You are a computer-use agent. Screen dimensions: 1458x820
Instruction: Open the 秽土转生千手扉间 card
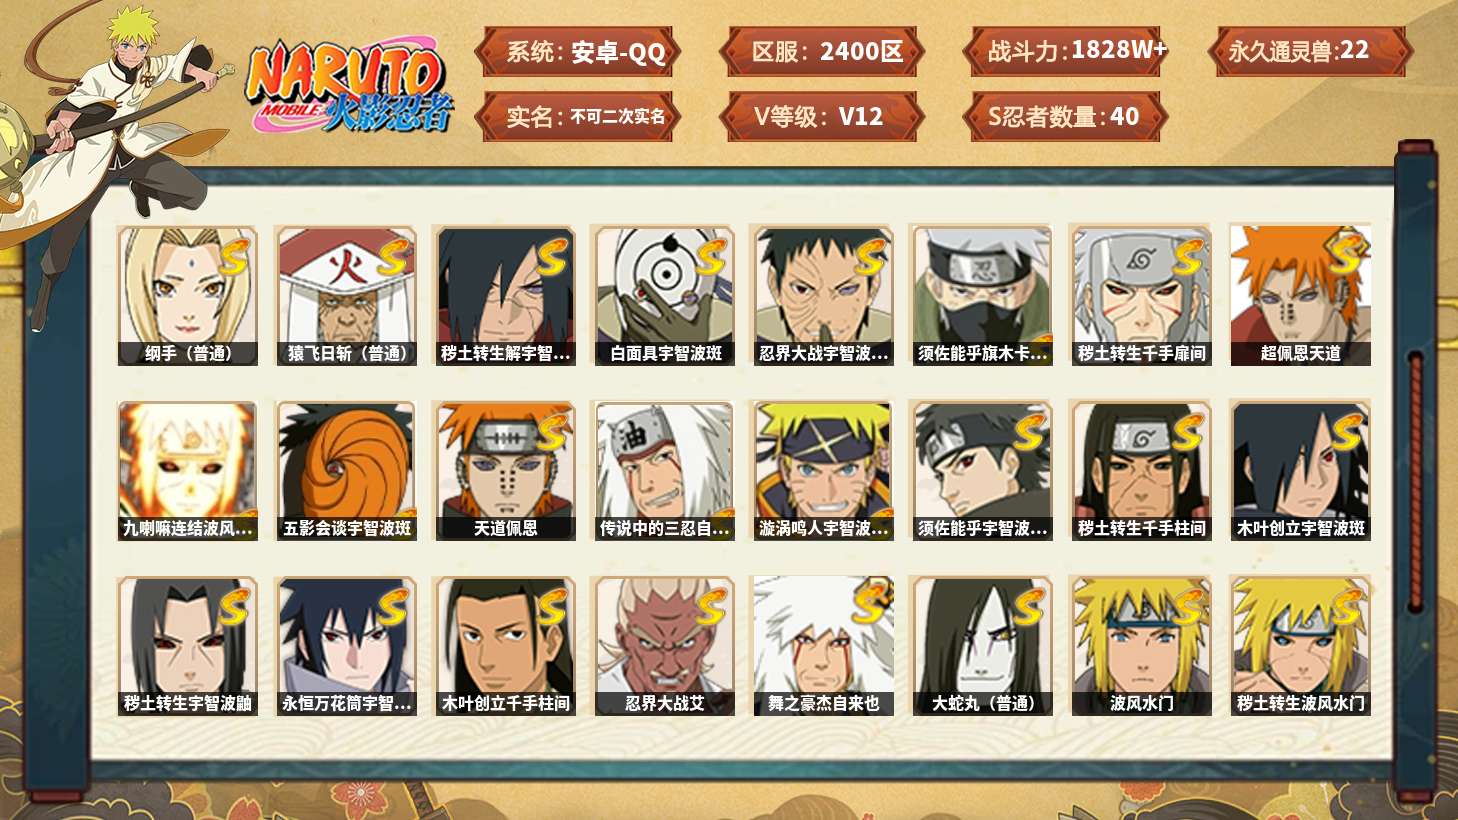point(1141,295)
